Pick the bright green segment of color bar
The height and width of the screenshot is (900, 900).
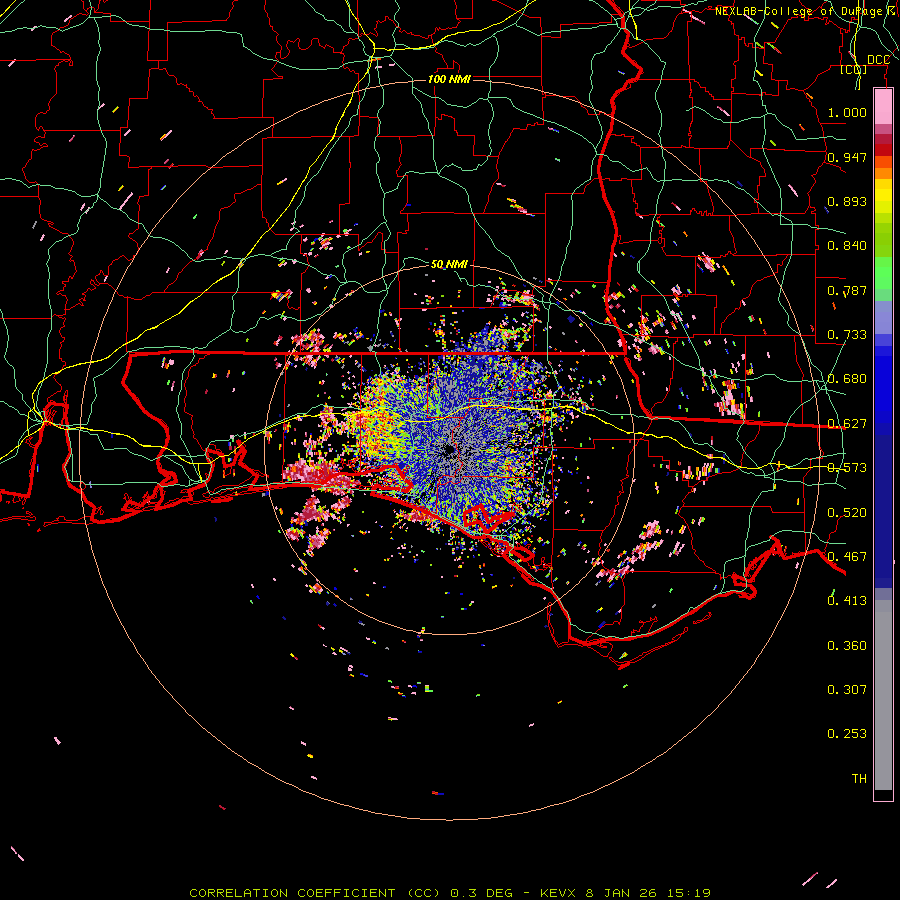coord(883,273)
